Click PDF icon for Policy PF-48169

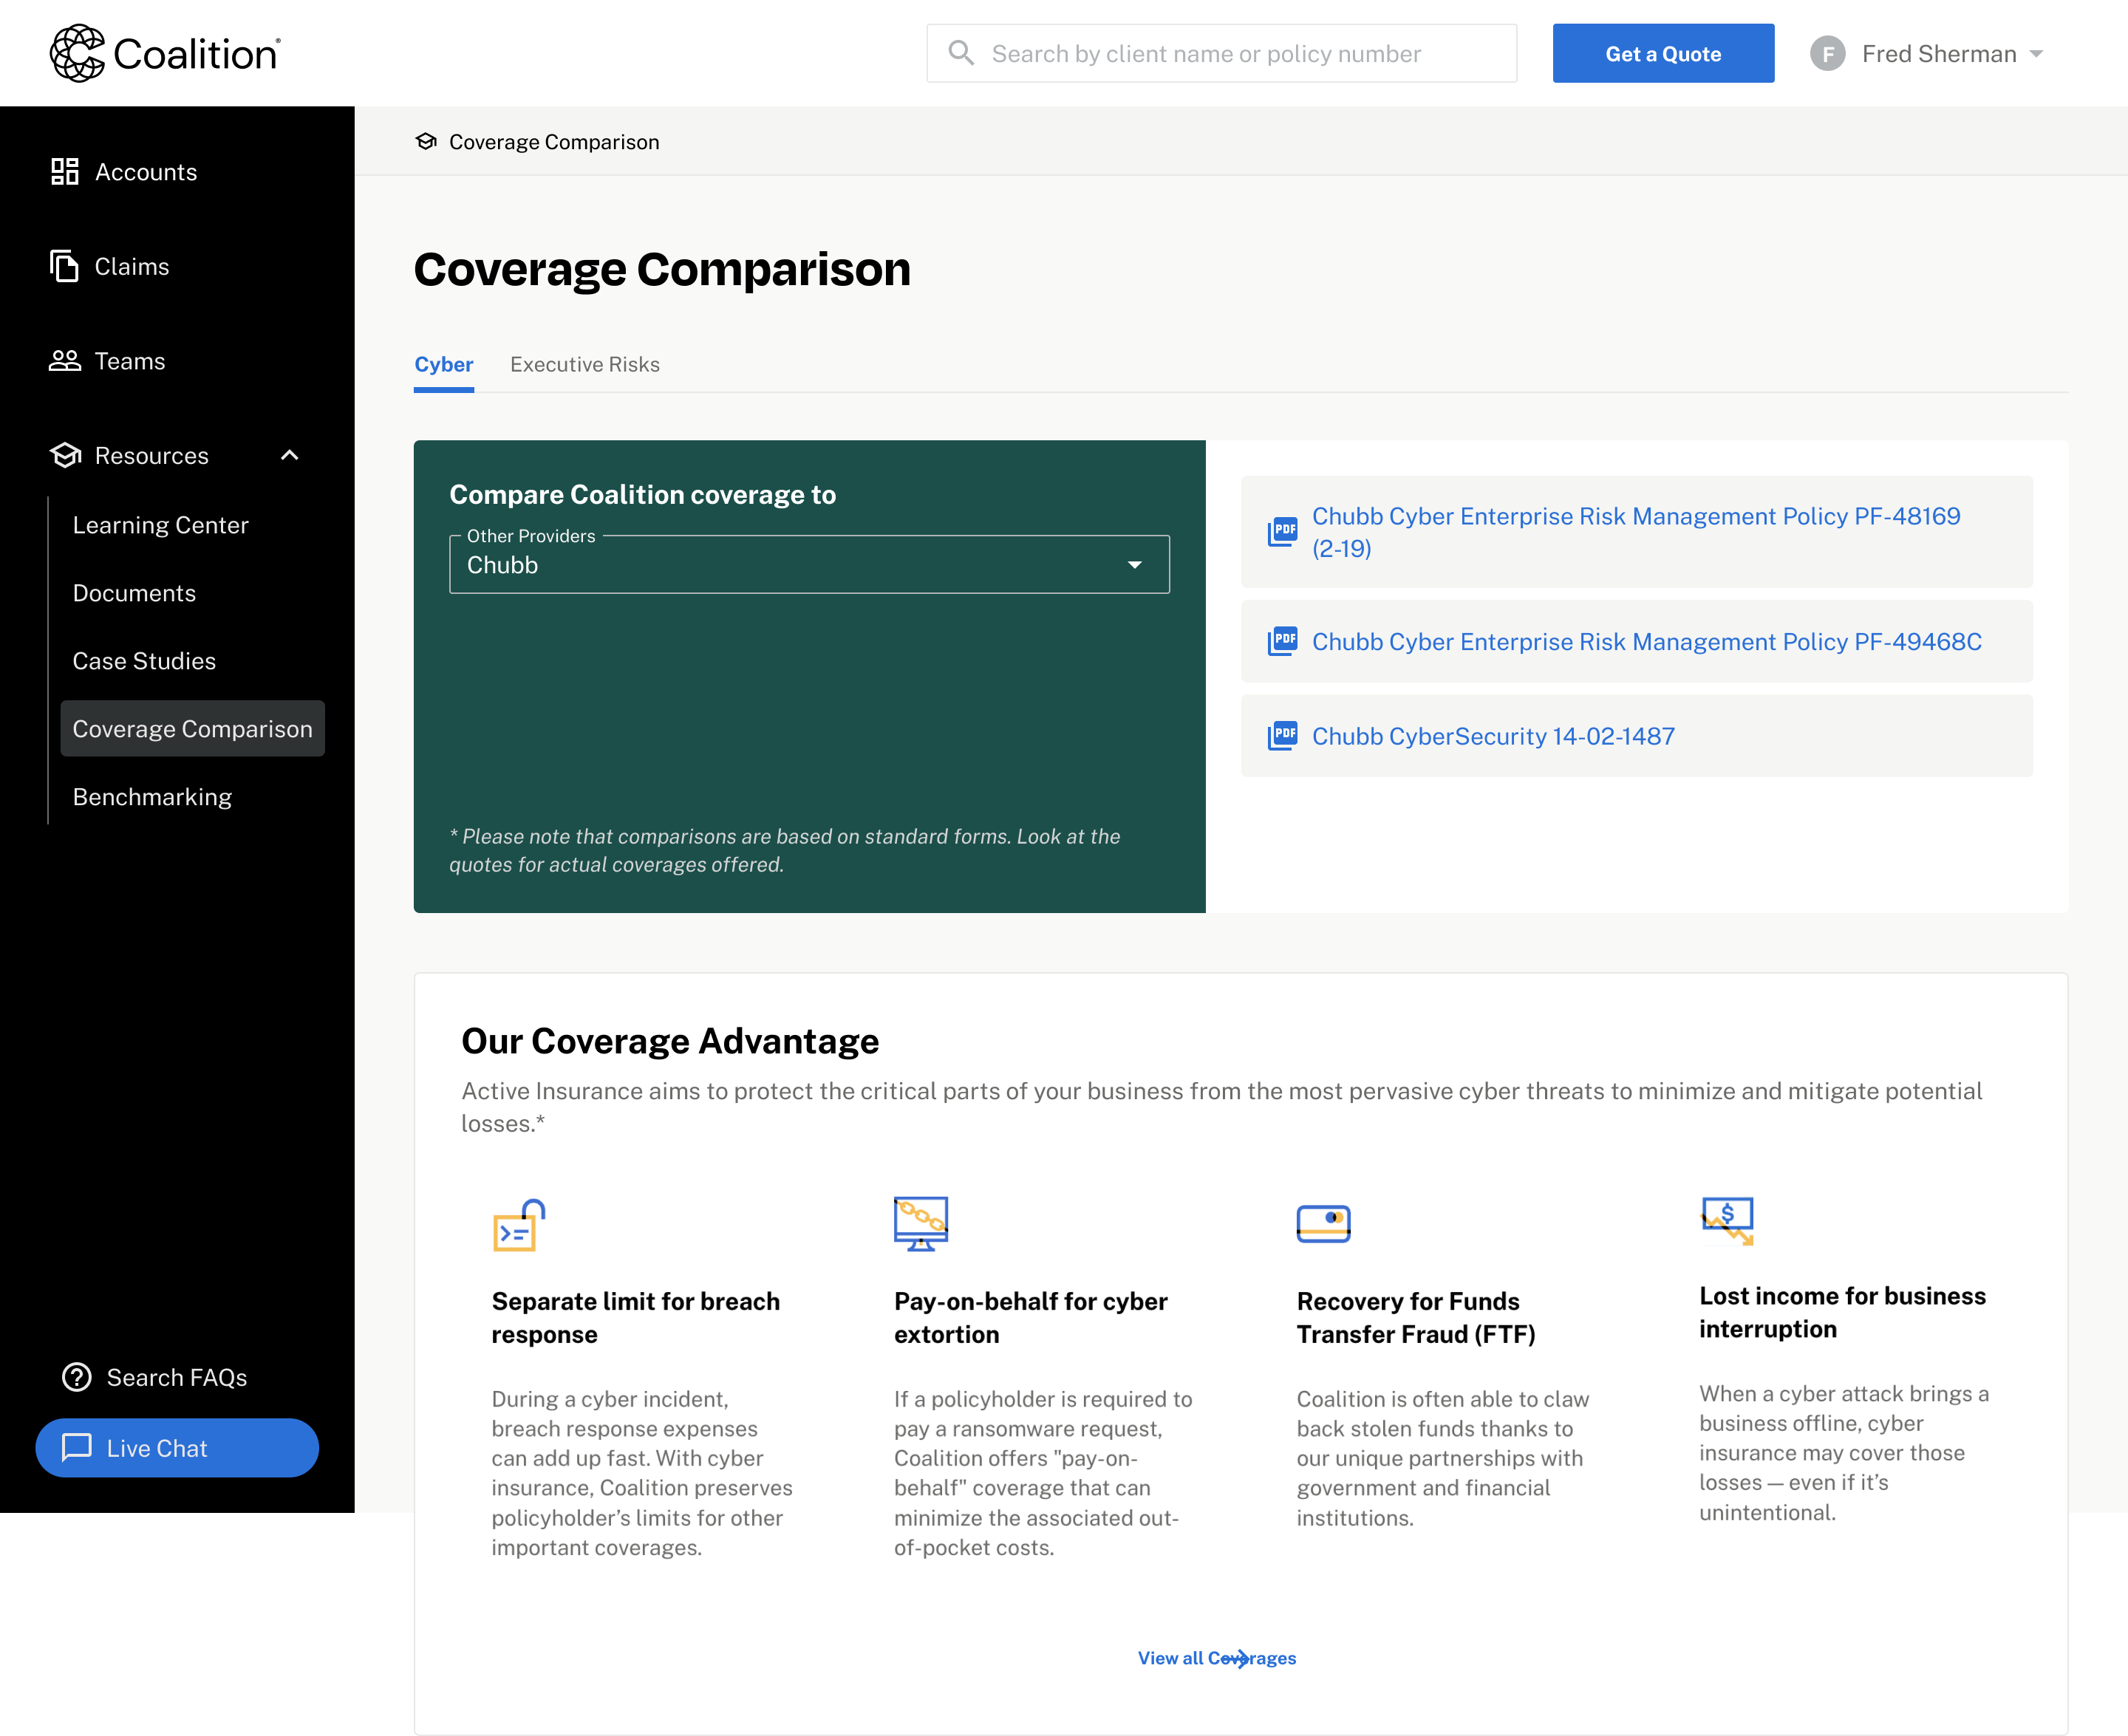coord(1282,531)
